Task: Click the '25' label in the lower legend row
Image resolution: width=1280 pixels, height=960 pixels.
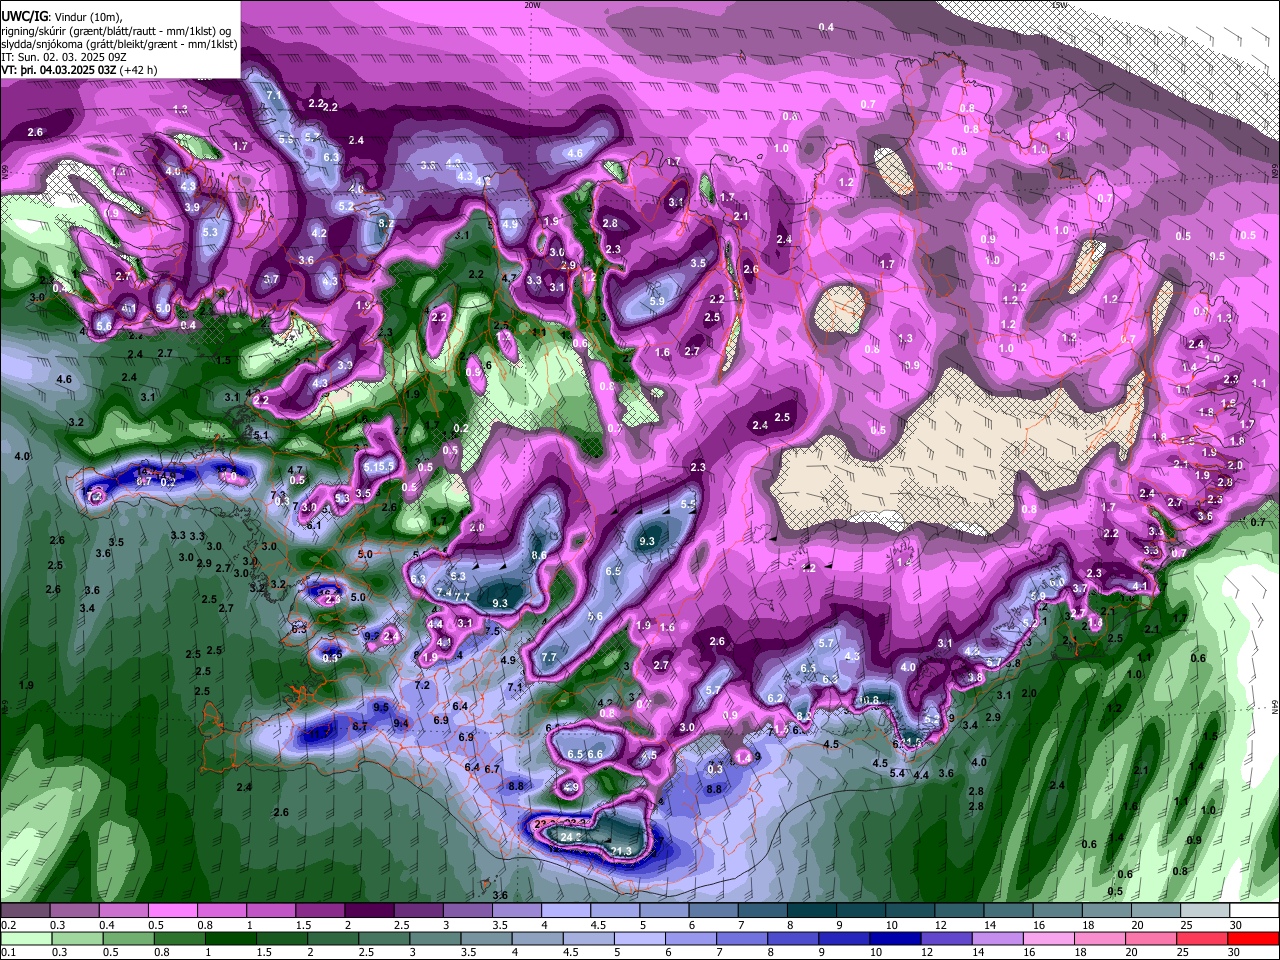Action: [1185, 953]
